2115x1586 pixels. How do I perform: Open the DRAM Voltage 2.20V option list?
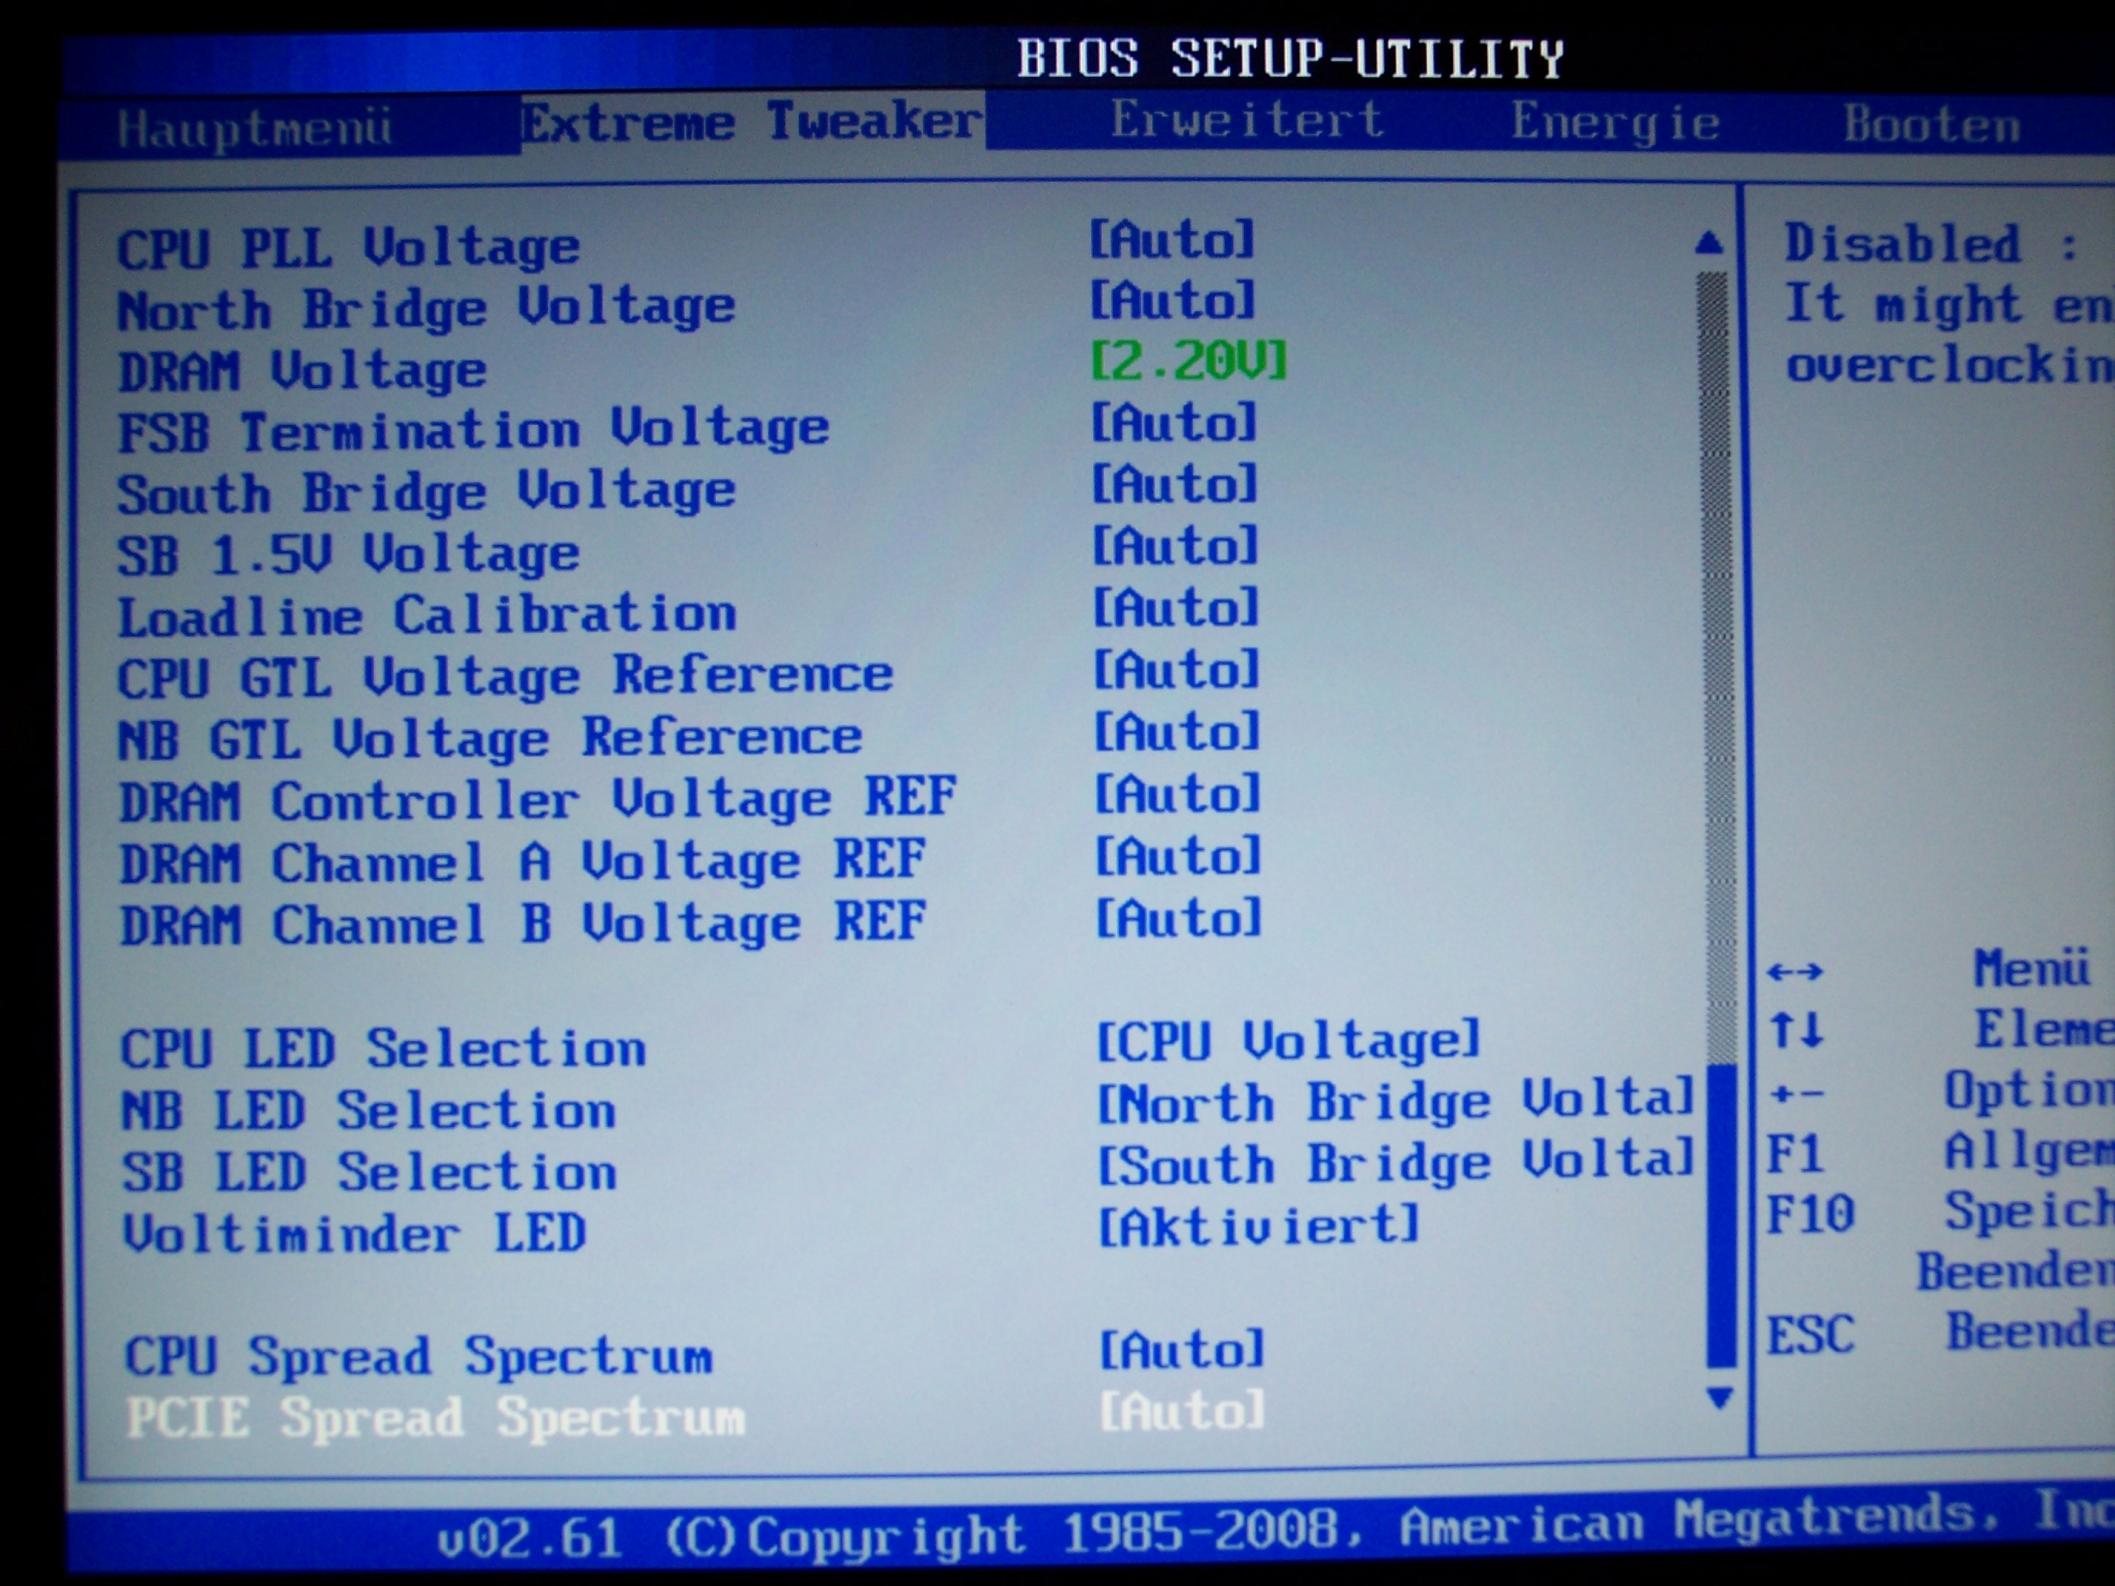point(1188,361)
